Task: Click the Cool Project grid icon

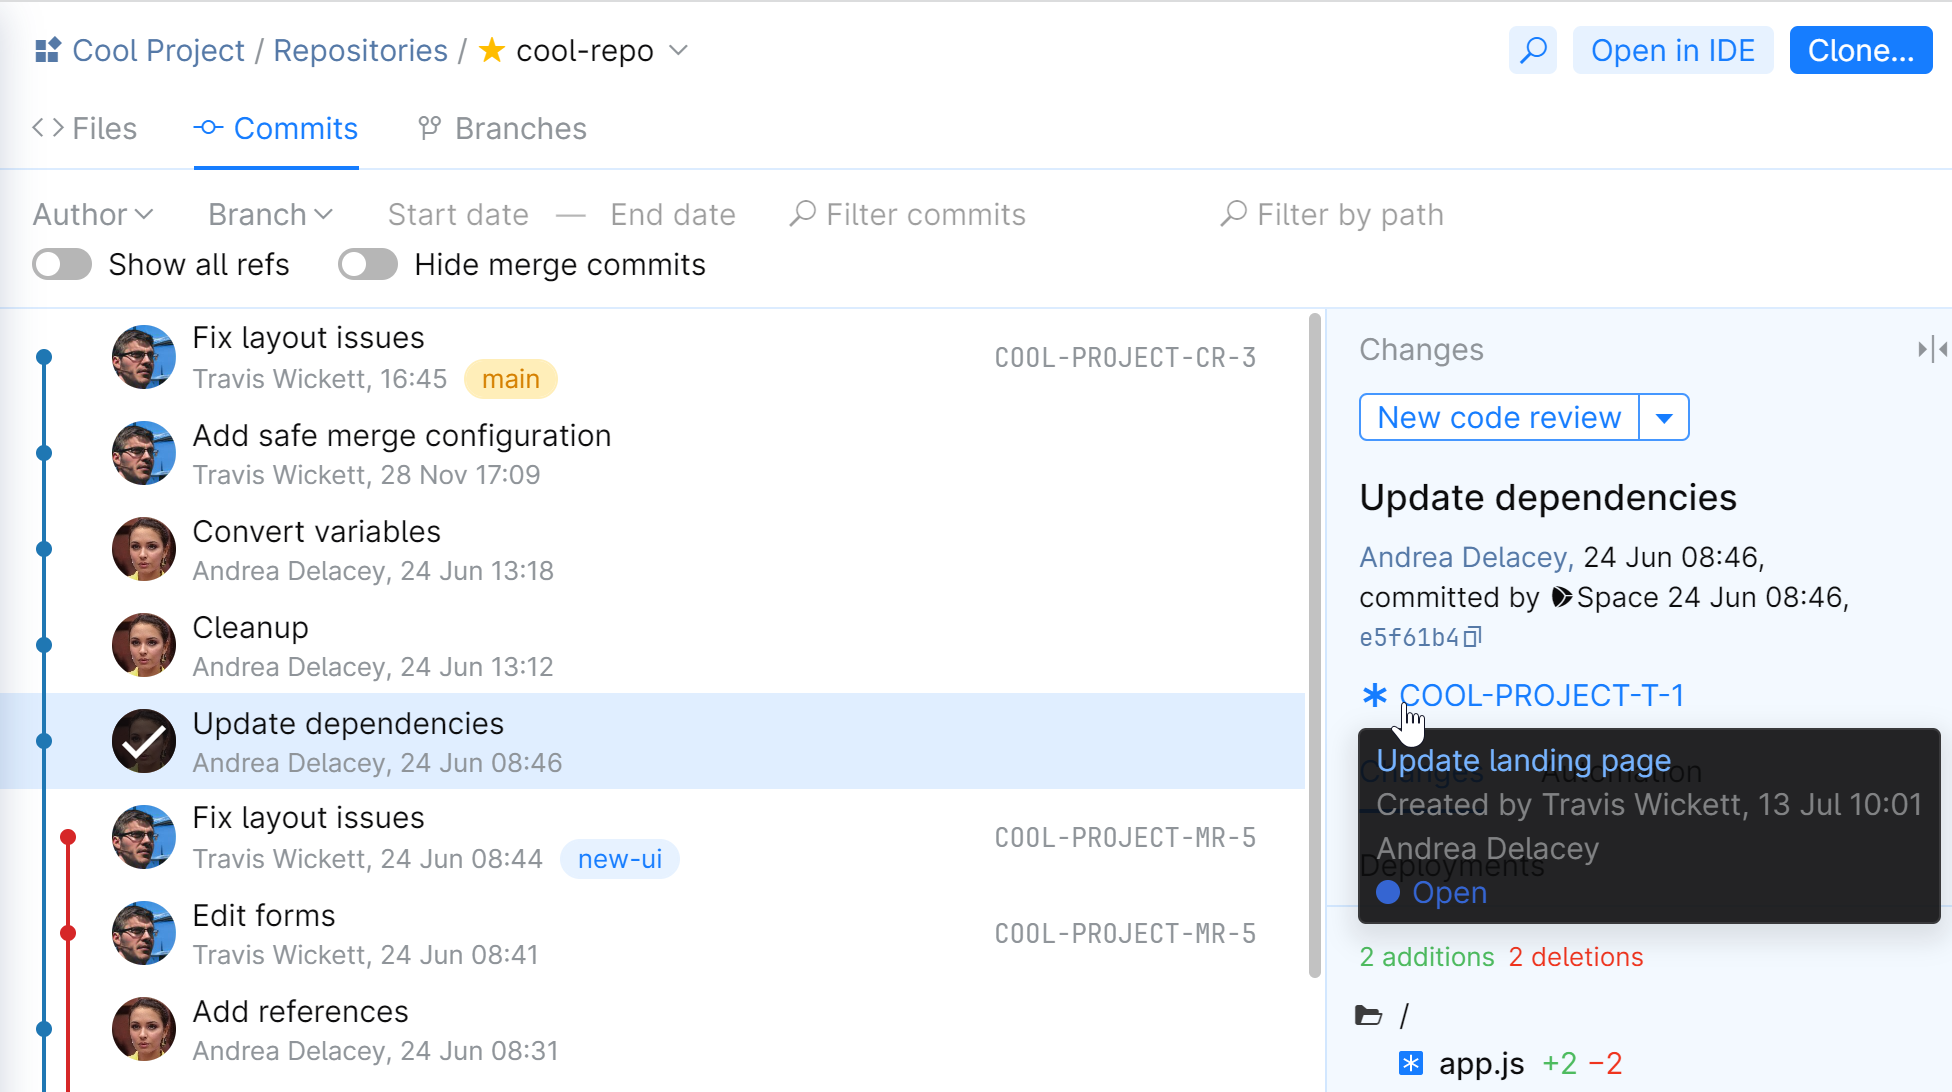Action: pos(47,50)
